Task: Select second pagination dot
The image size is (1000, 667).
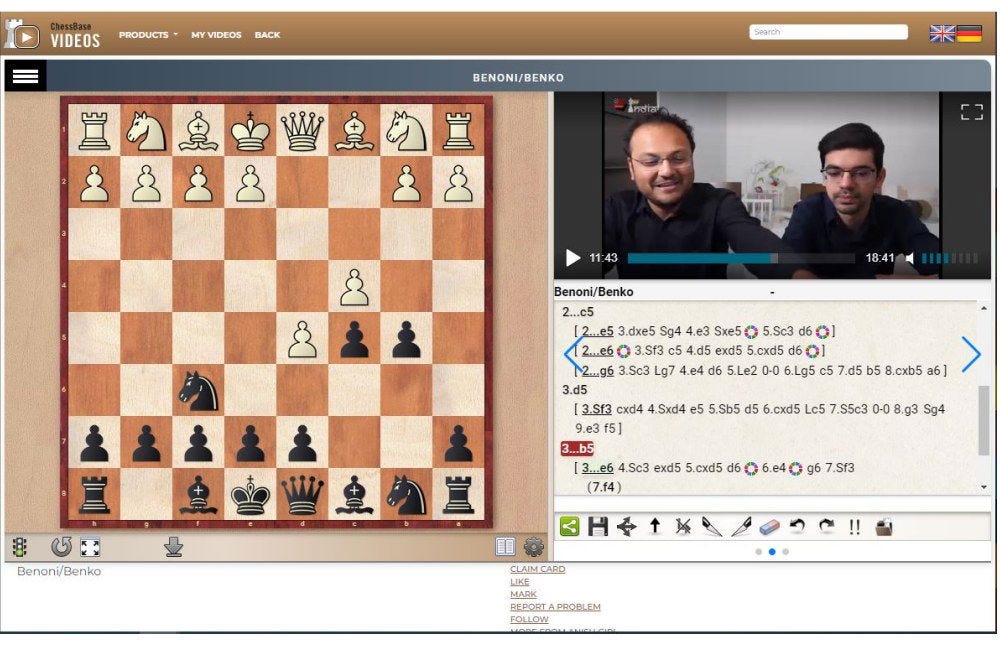Action: tap(772, 552)
